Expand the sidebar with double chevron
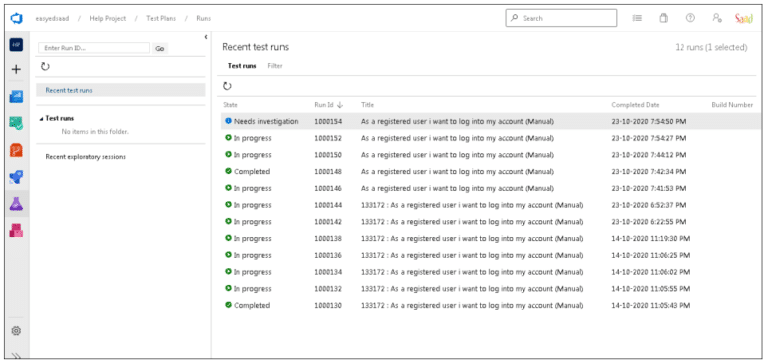This screenshot has height=364, width=768. tap(16, 356)
